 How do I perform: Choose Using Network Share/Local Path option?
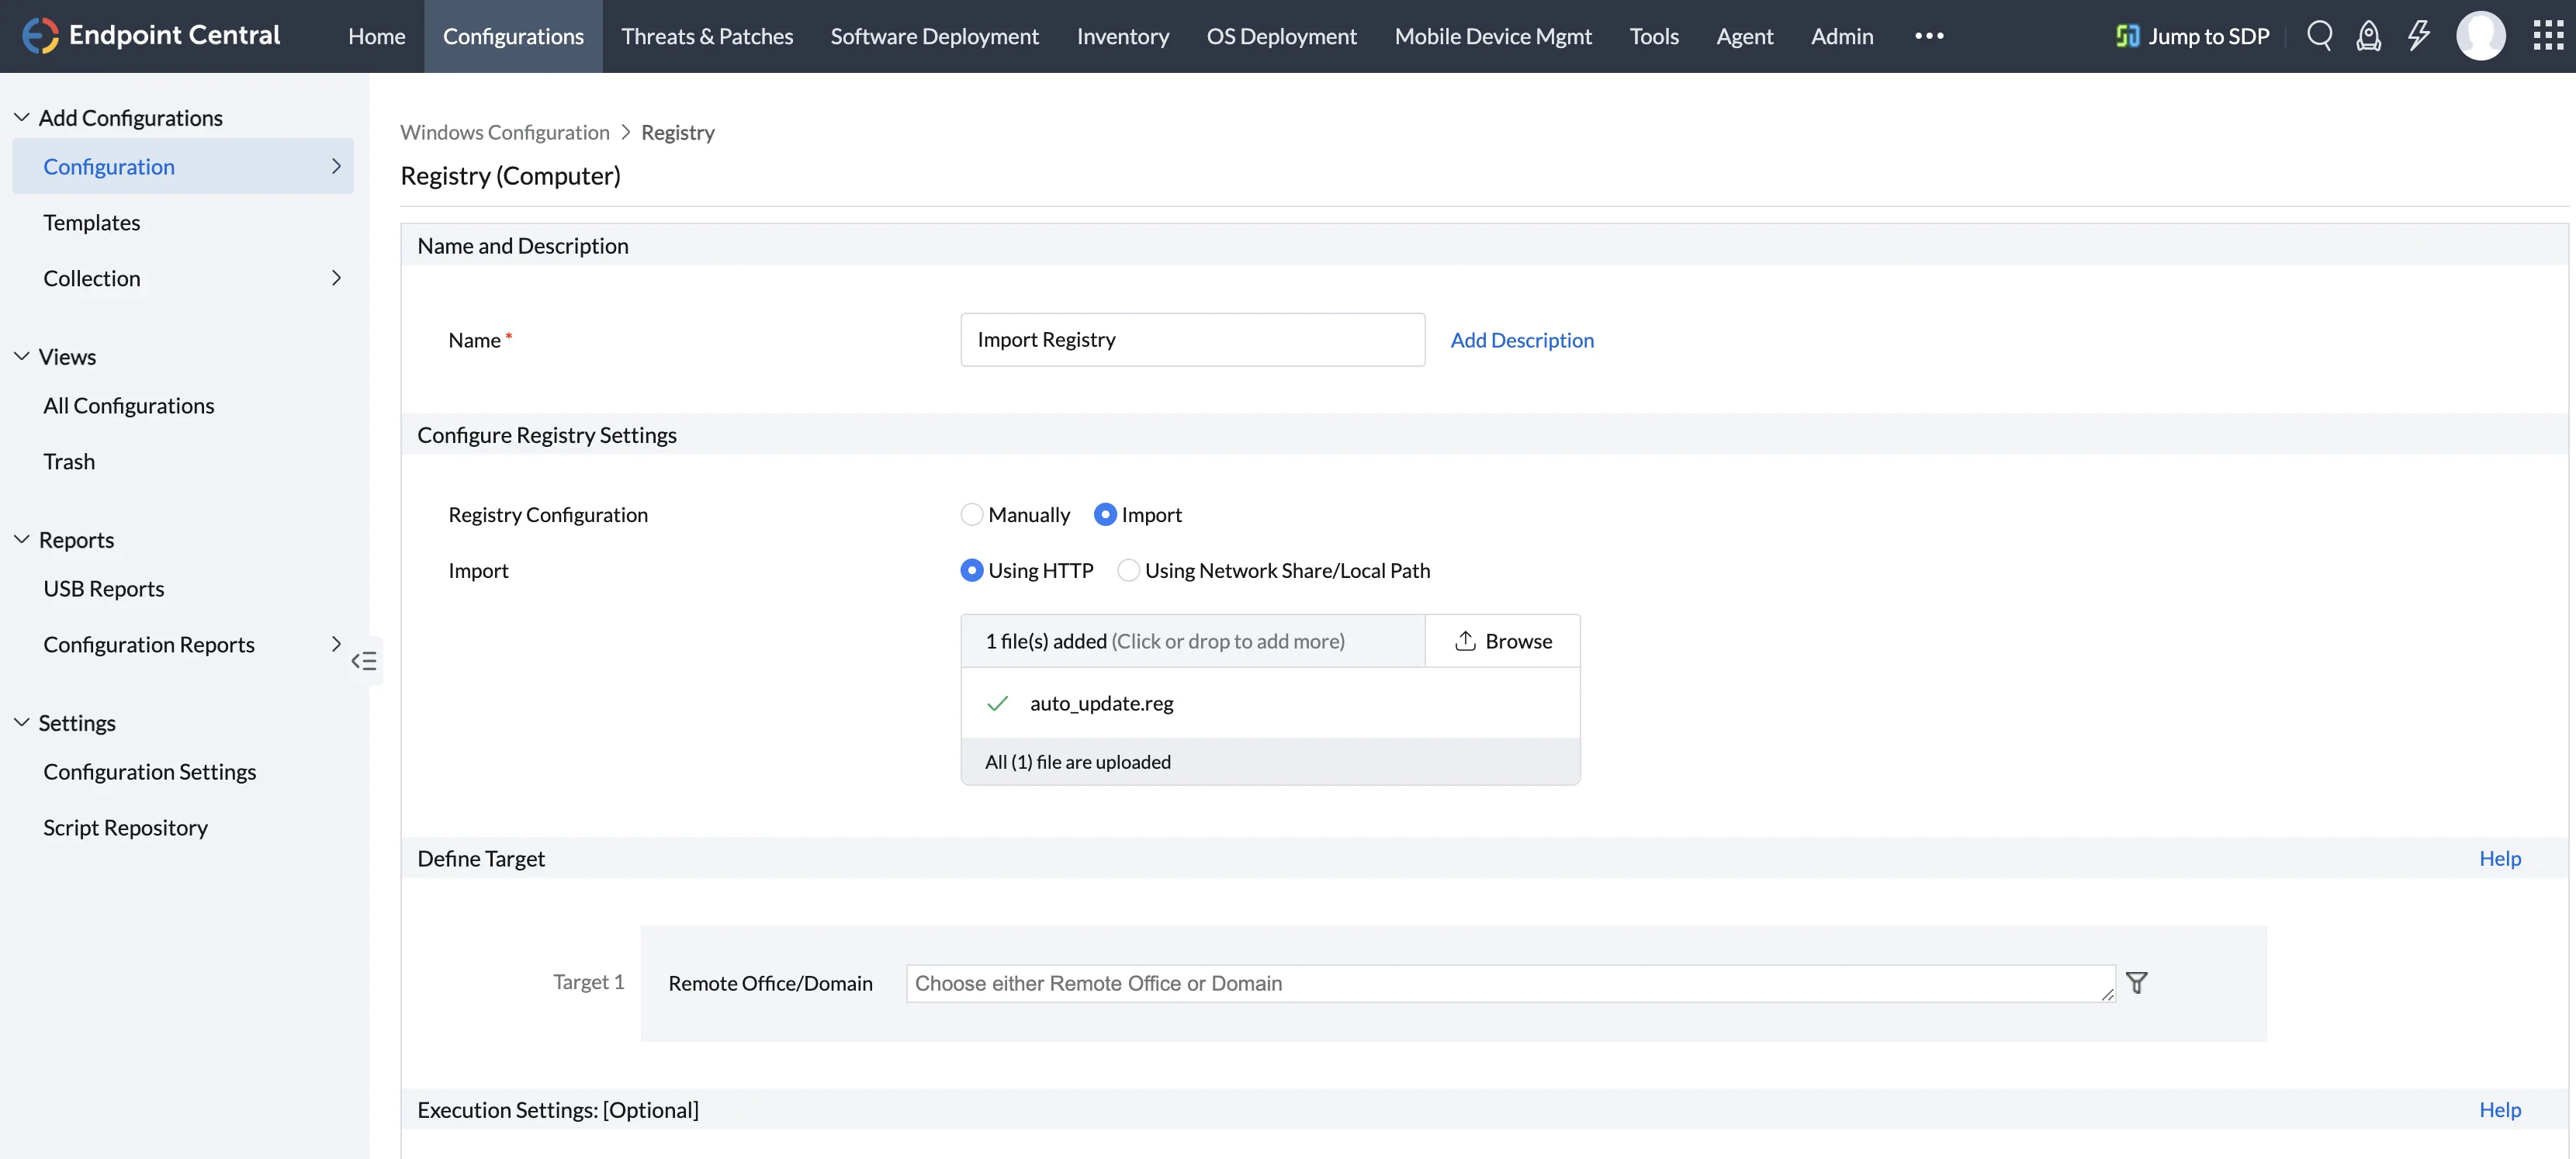click(1128, 570)
